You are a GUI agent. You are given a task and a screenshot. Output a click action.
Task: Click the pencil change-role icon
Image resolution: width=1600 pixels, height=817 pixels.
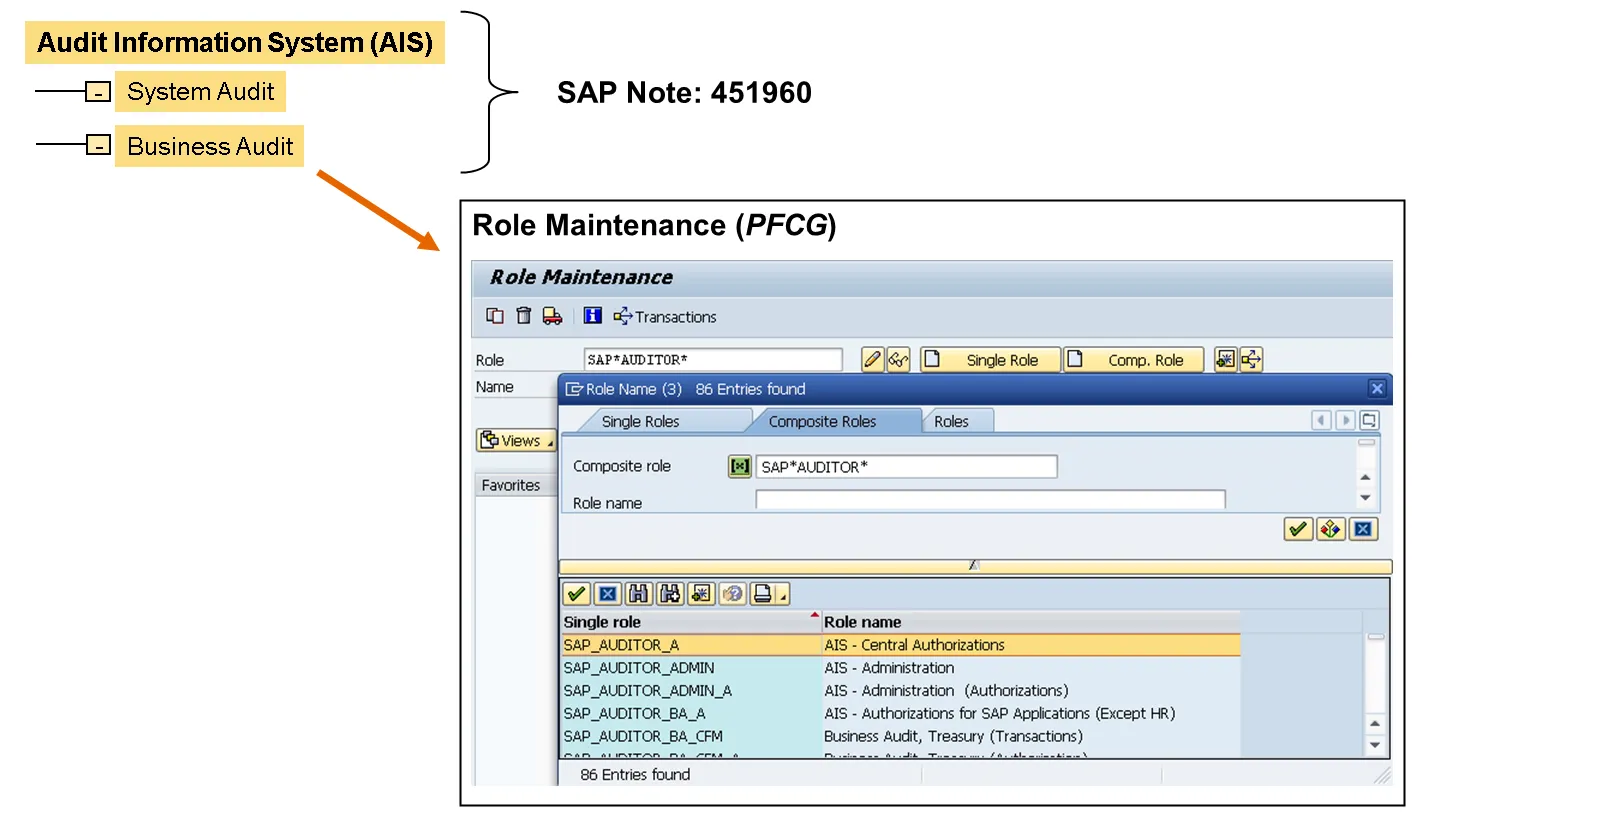[x=872, y=359]
